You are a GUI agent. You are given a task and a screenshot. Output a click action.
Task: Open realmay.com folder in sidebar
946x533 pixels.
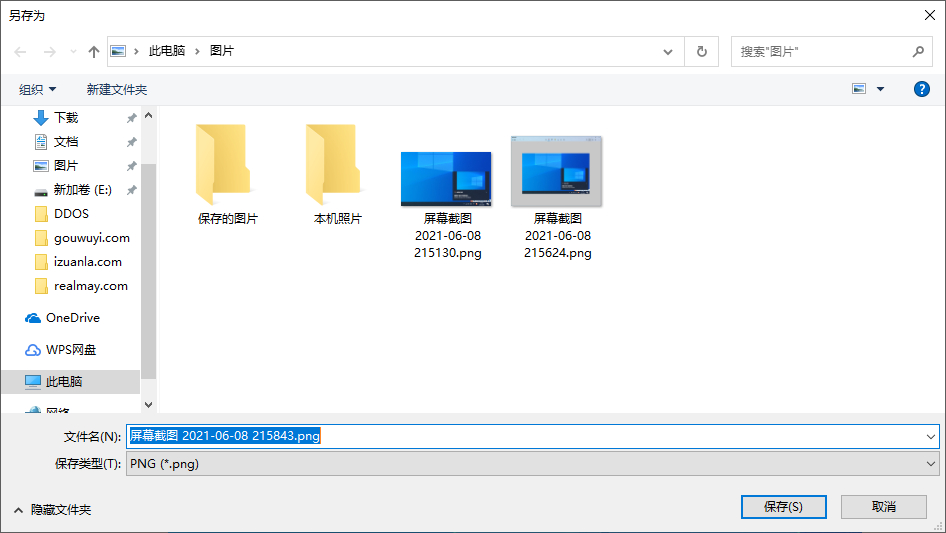click(x=90, y=286)
